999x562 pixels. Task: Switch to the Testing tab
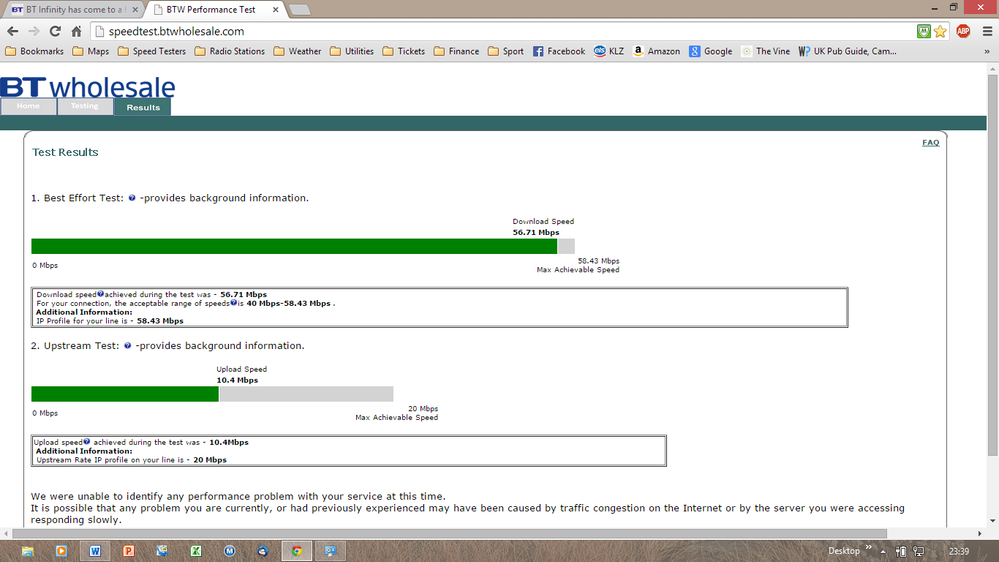85,106
